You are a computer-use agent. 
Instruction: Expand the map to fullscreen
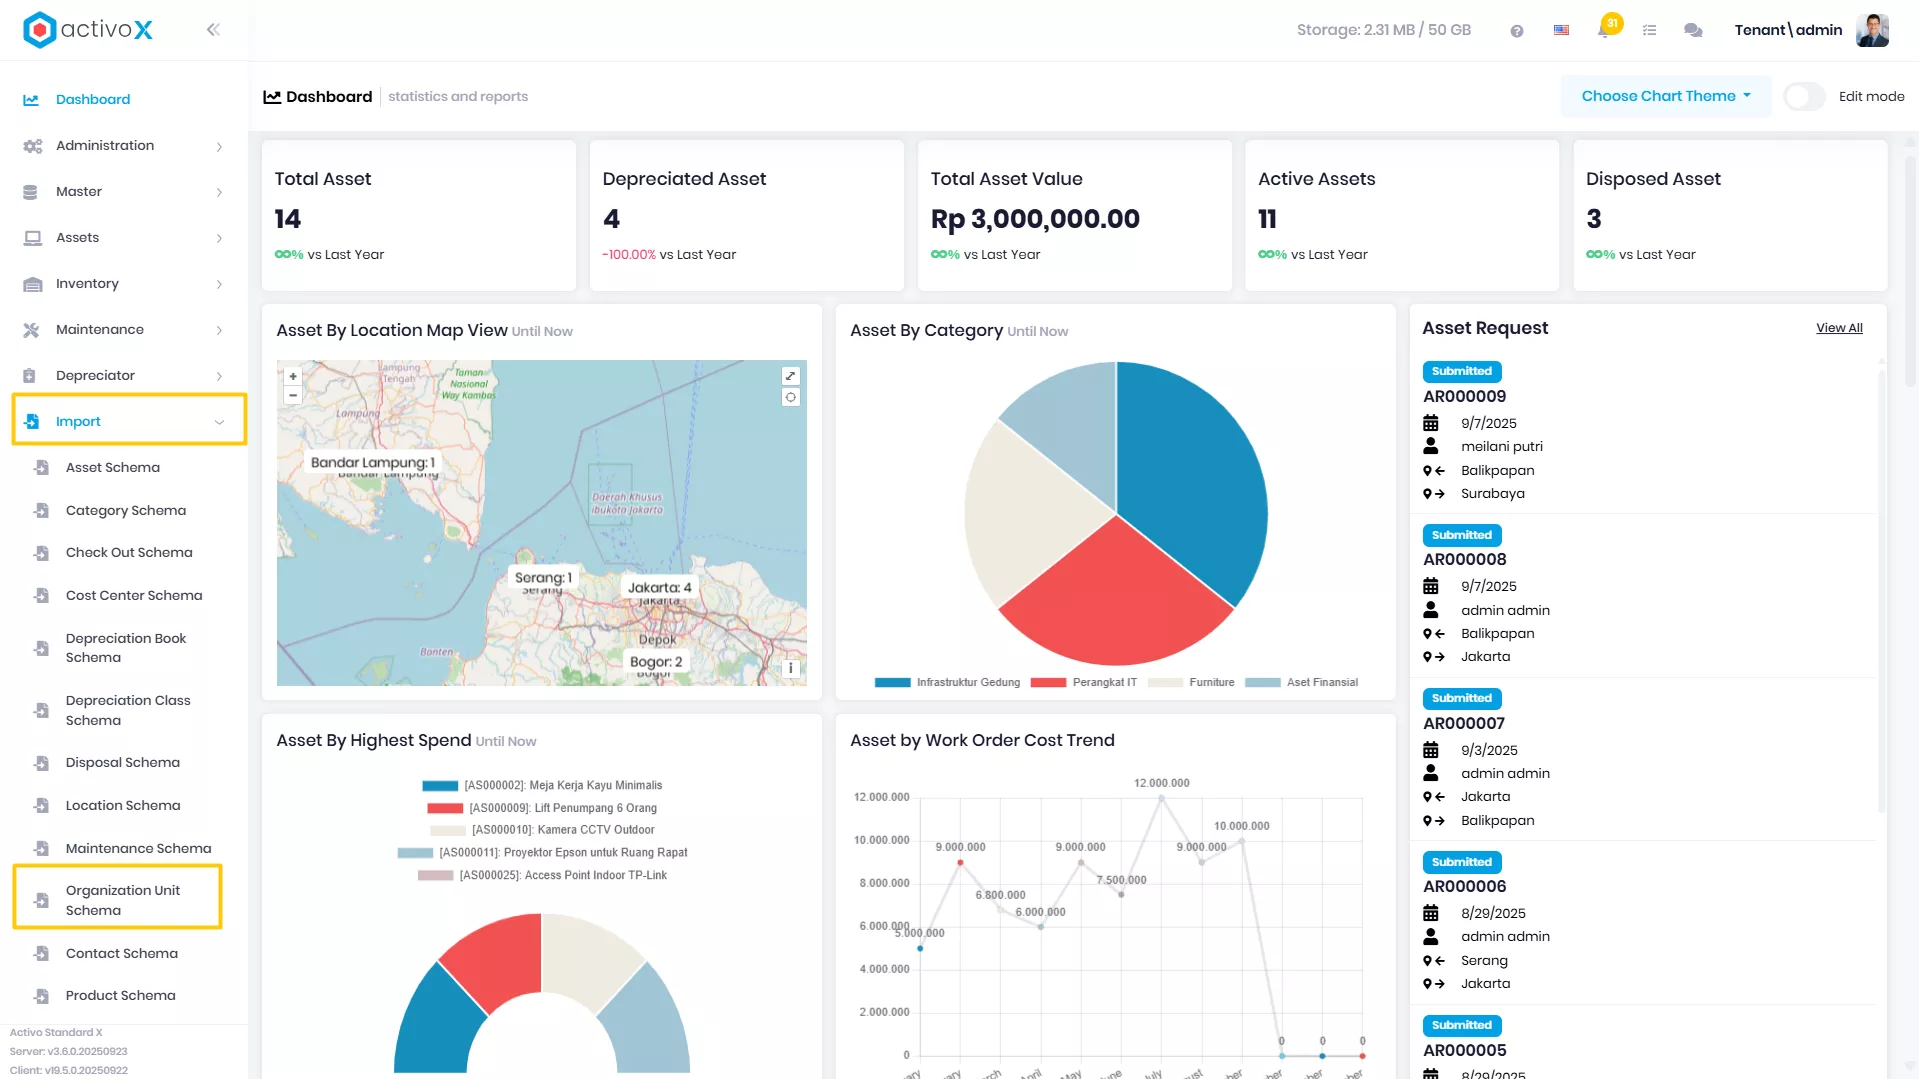click(791, 376)
